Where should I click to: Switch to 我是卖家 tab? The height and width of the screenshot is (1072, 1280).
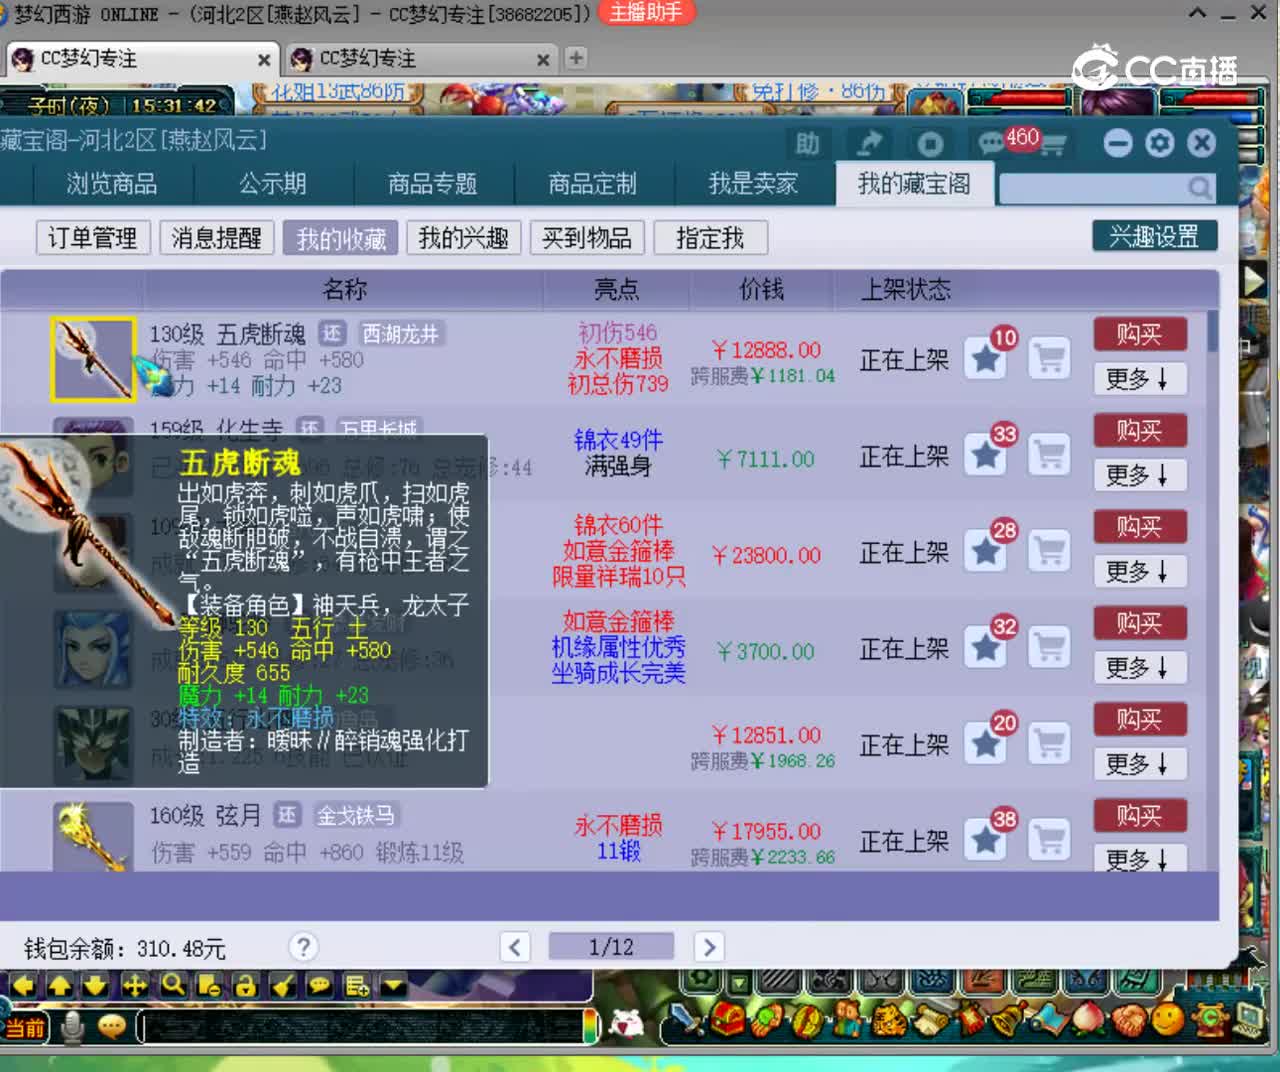click(x=753, y=184)
